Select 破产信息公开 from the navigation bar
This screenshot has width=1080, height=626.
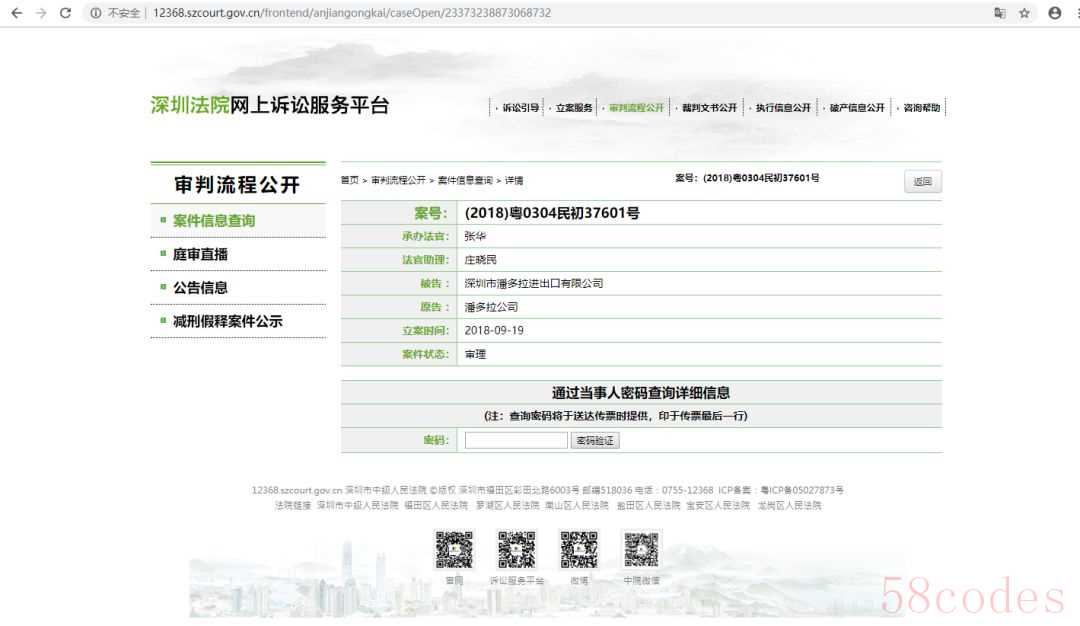click(x=857, y=108)
